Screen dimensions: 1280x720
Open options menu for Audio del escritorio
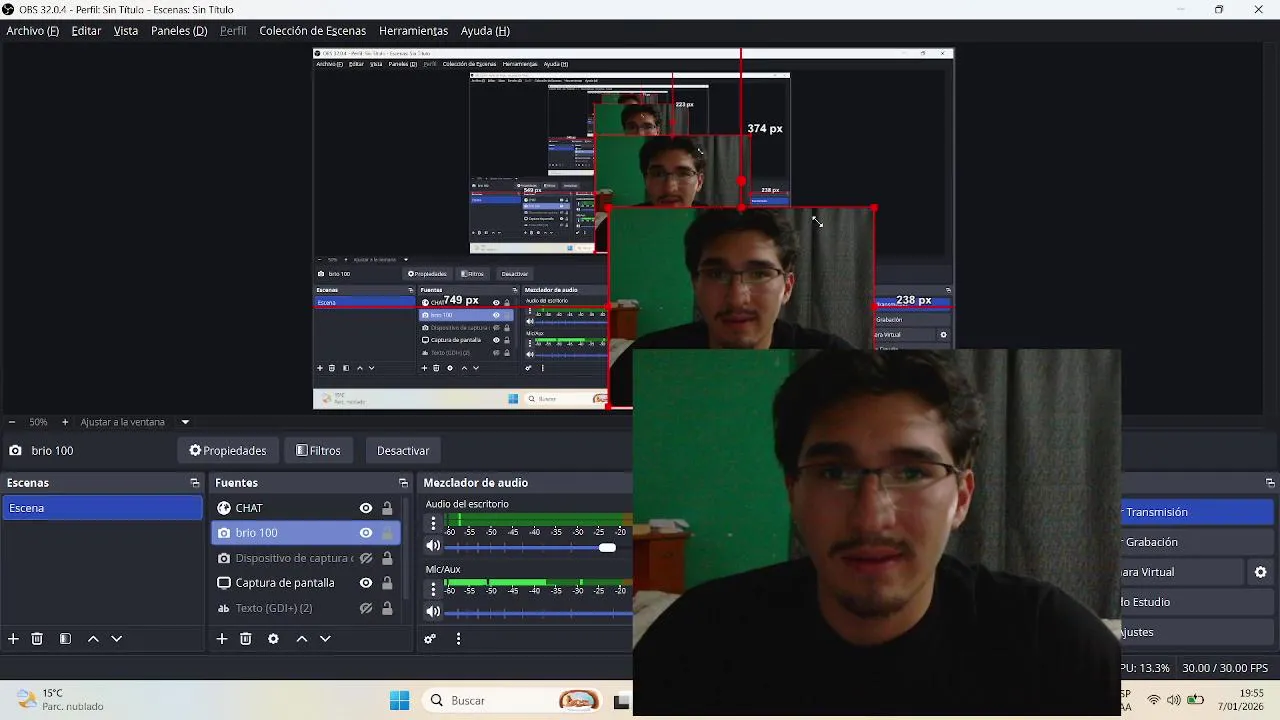(x=433, y=523)
